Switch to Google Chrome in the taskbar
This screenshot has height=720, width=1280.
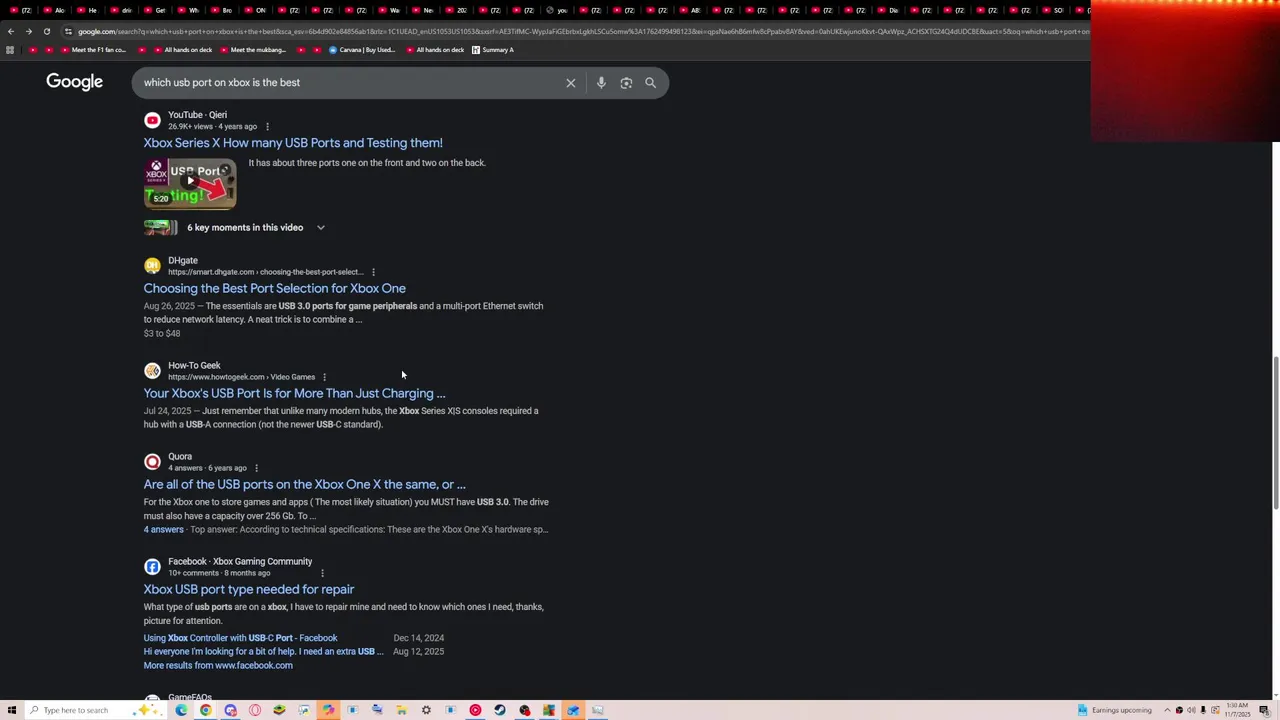(206, 710)
